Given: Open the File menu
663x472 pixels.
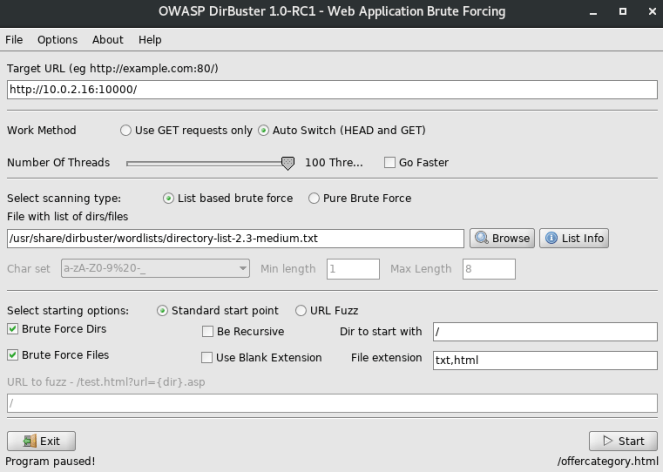Looking at the screenshot, I should [14, 40].
